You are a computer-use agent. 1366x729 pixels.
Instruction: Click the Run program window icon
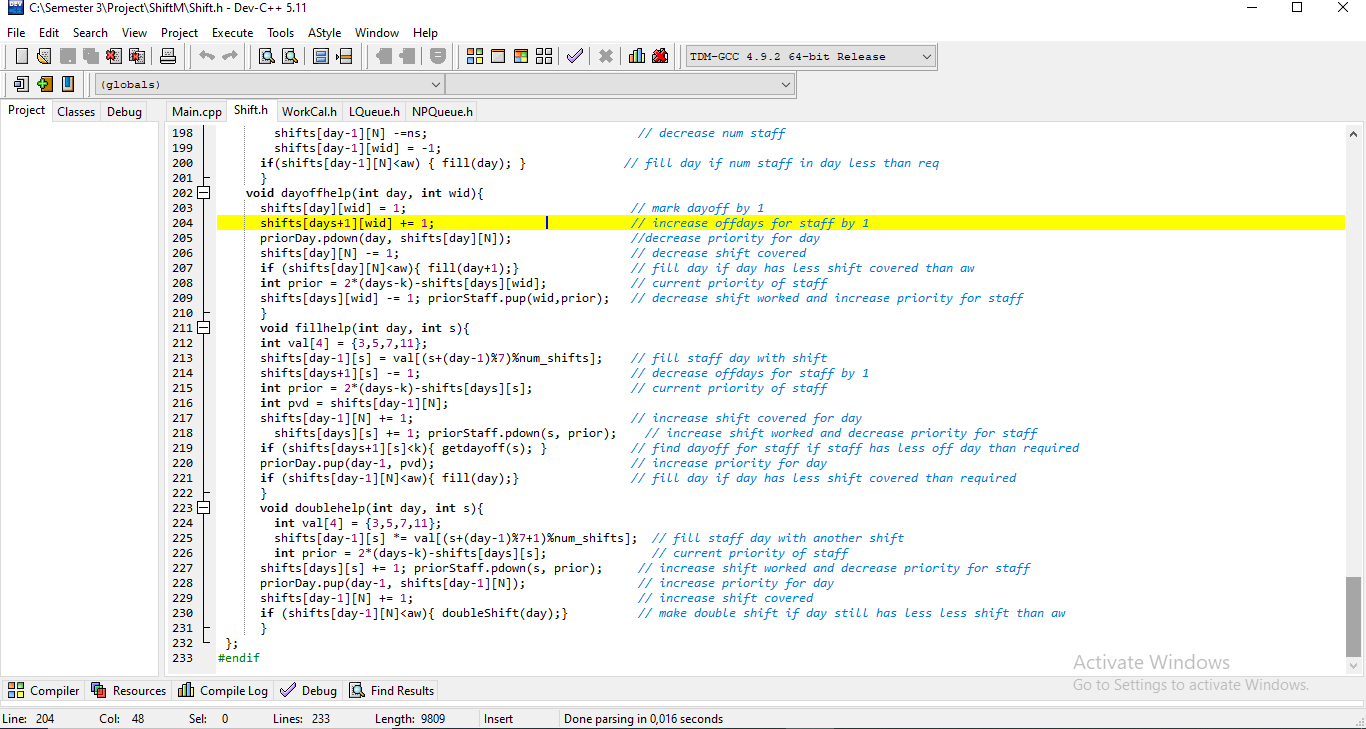click(498, 57)
